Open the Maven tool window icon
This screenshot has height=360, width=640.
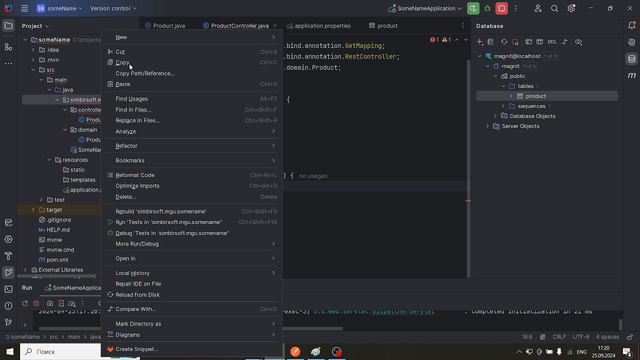click(631, 75)
